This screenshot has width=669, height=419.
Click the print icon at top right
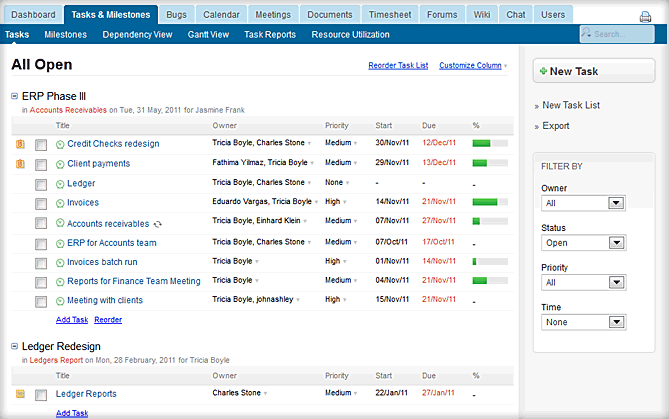645,16
